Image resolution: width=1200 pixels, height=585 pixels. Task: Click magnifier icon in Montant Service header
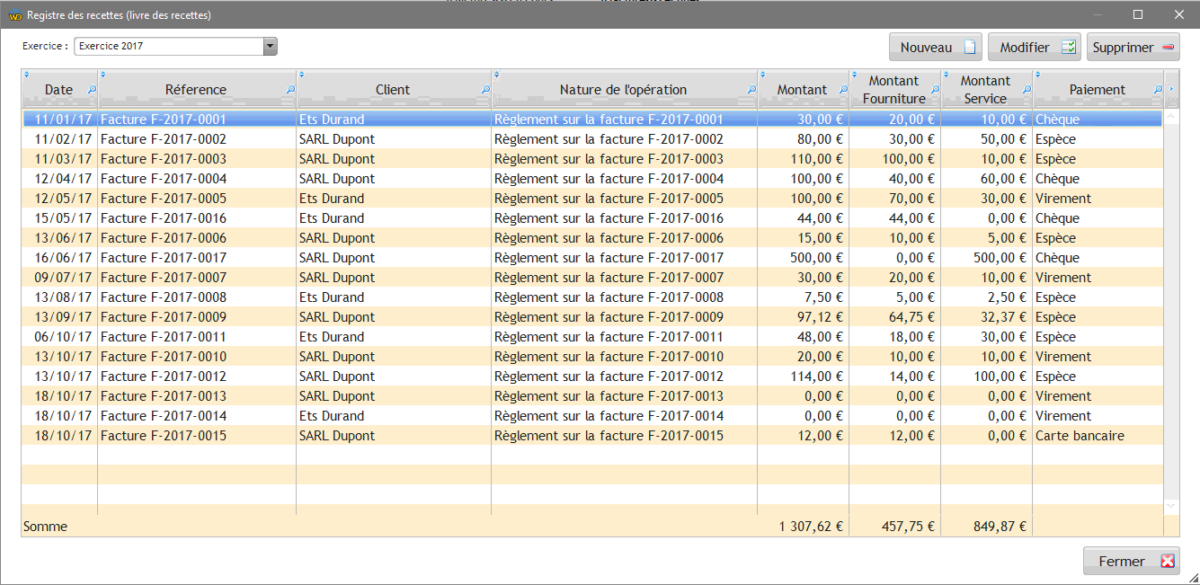[1026, 90]
